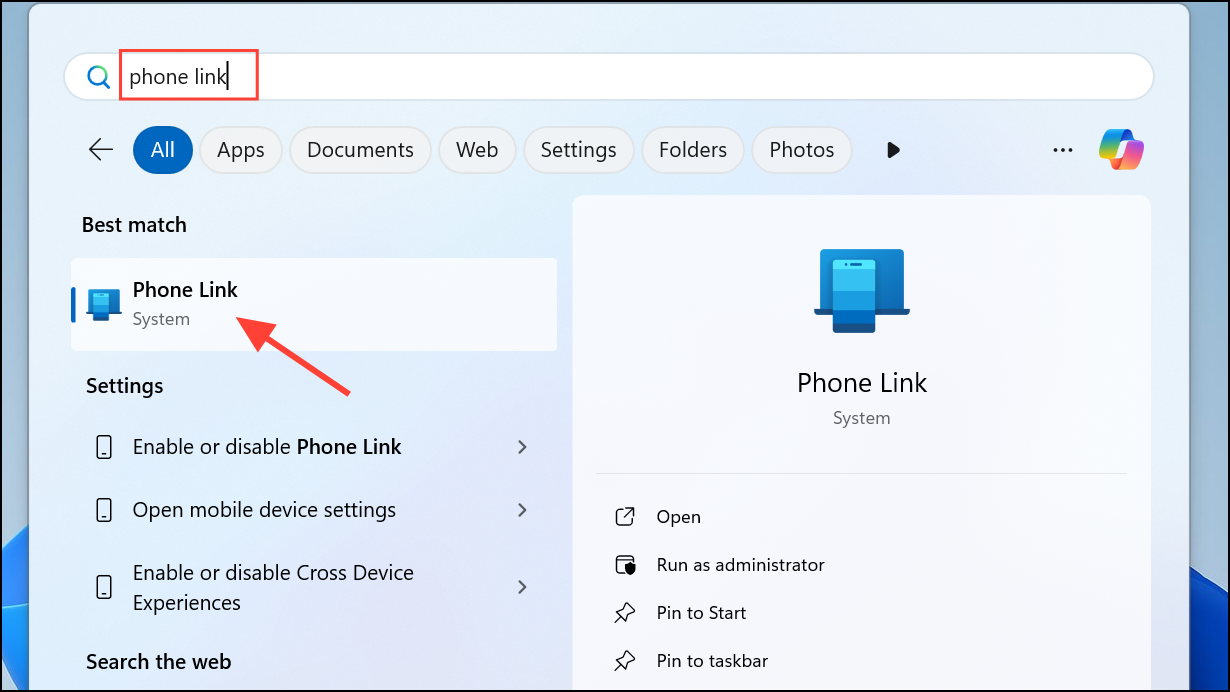
Task: Switch to the Folders filter tab
Action: (x=692, y=150)
